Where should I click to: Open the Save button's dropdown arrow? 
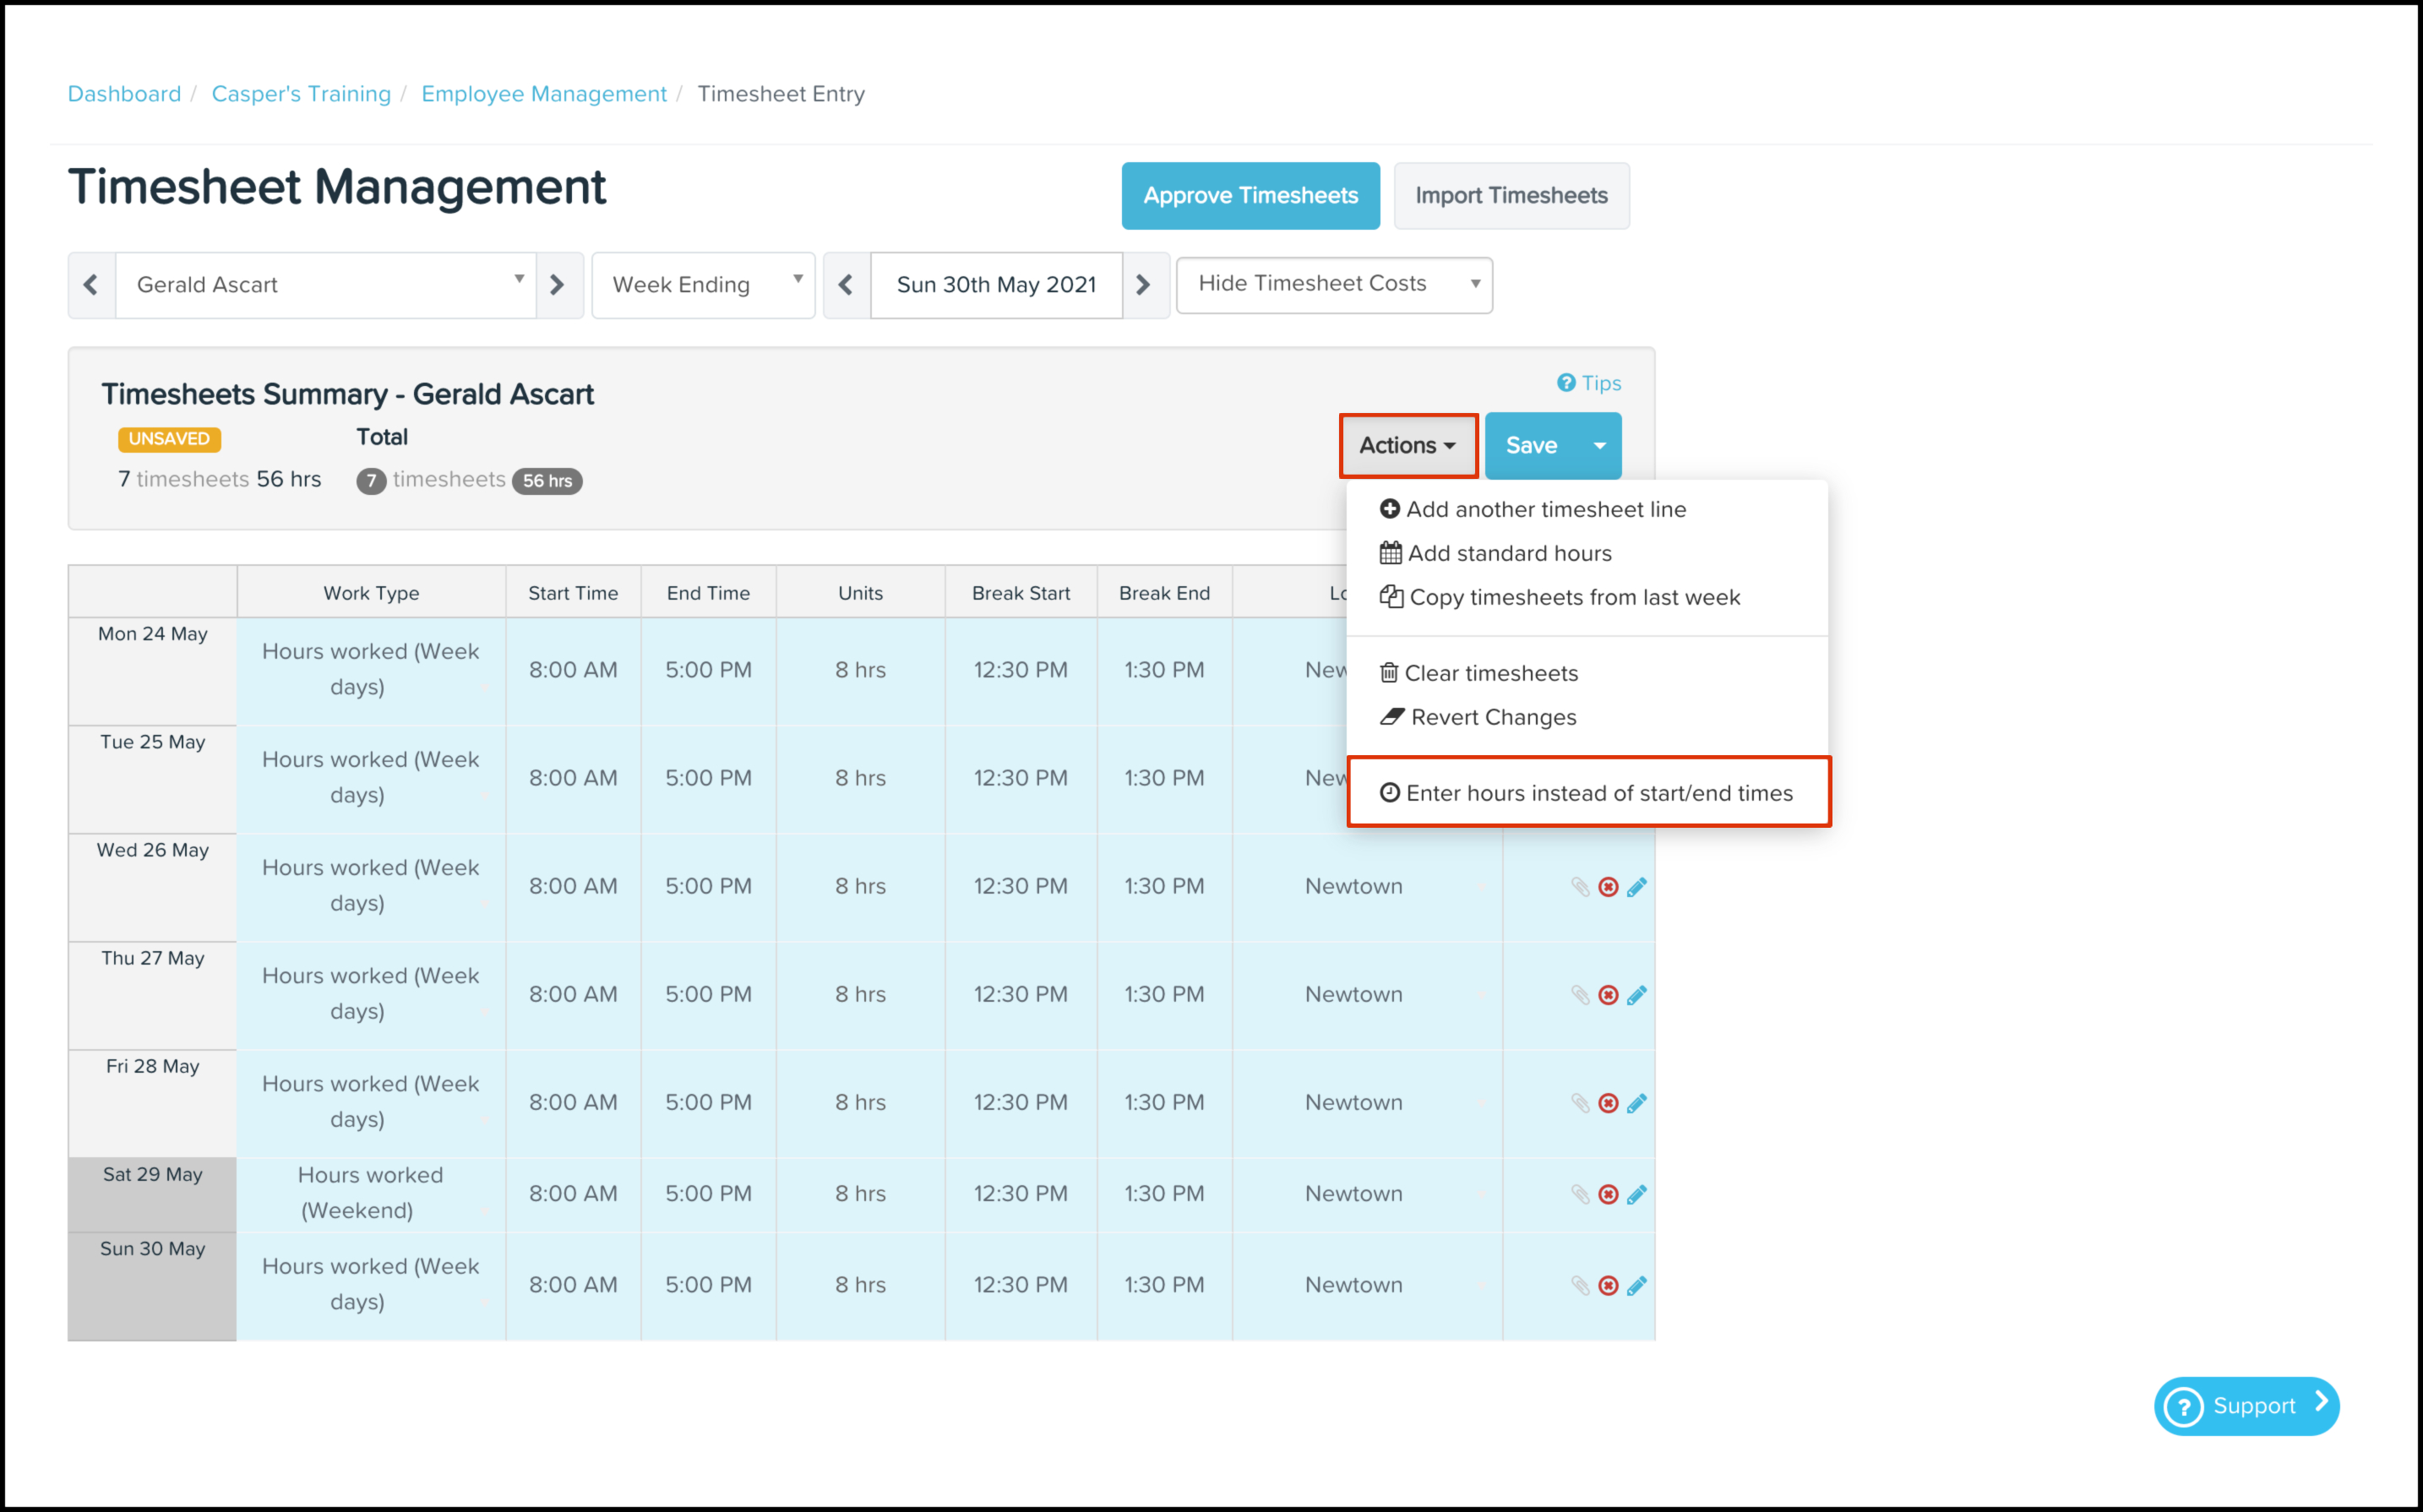[1599, 446]
